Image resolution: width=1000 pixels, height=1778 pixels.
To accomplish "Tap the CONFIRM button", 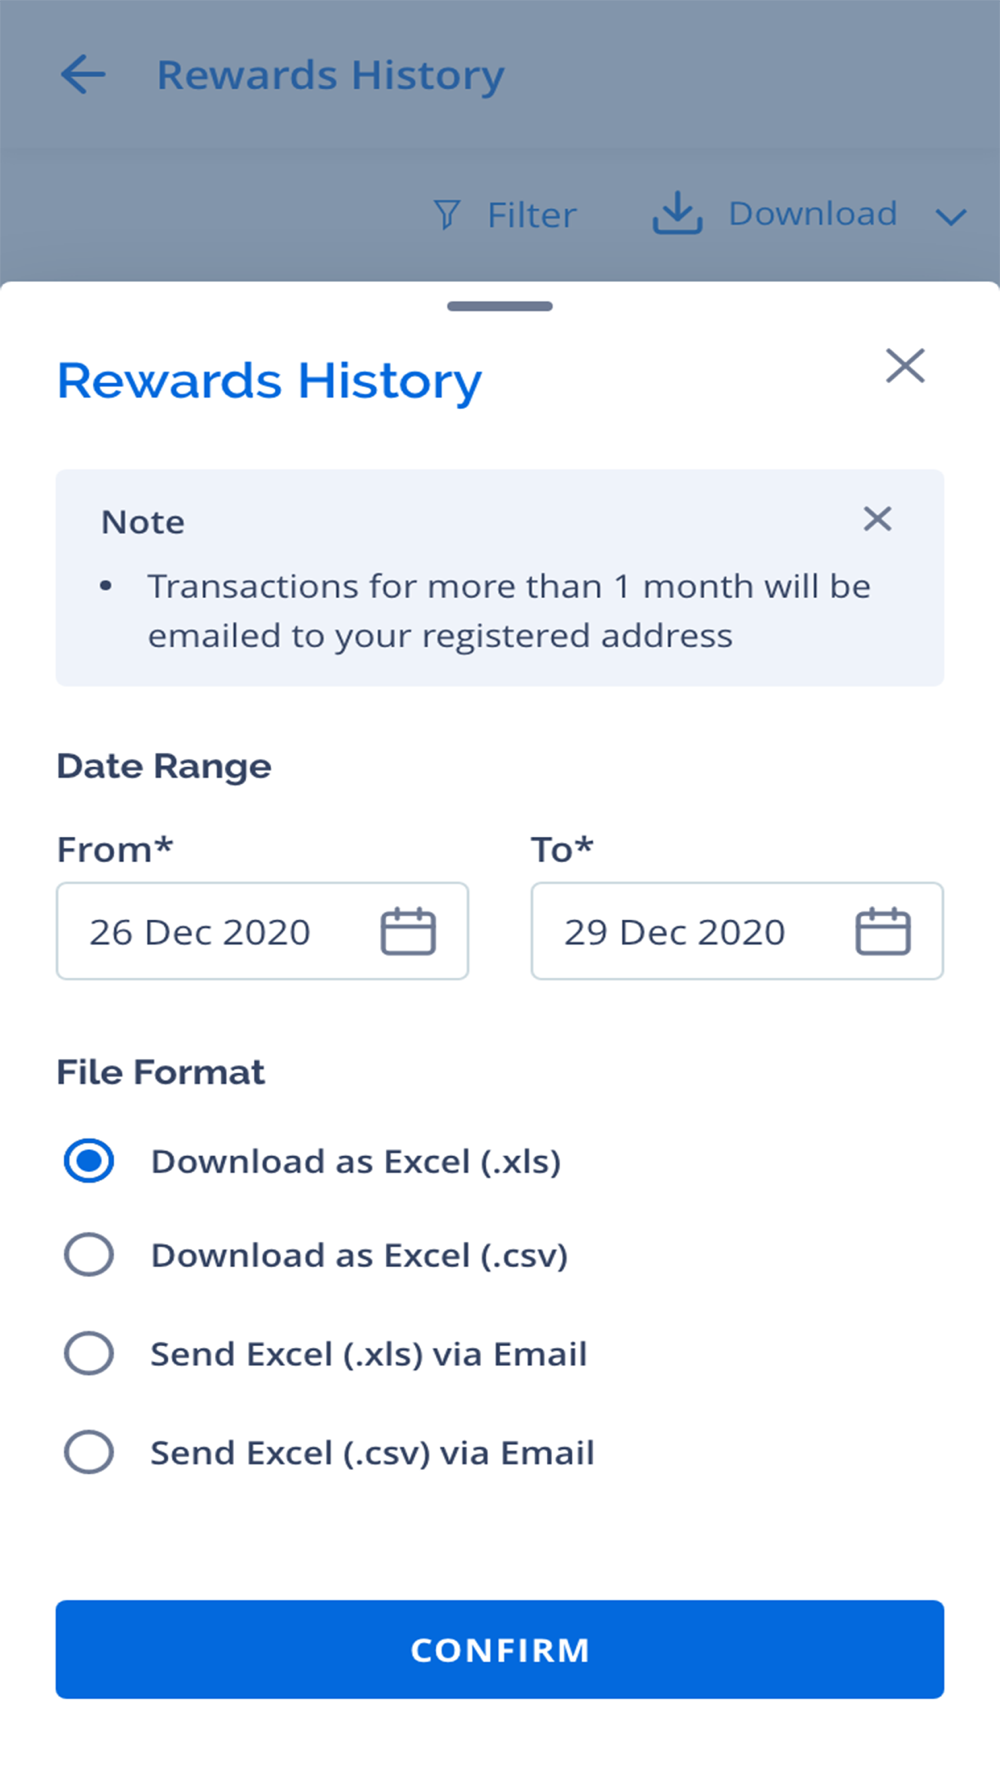I will 500,1649.
